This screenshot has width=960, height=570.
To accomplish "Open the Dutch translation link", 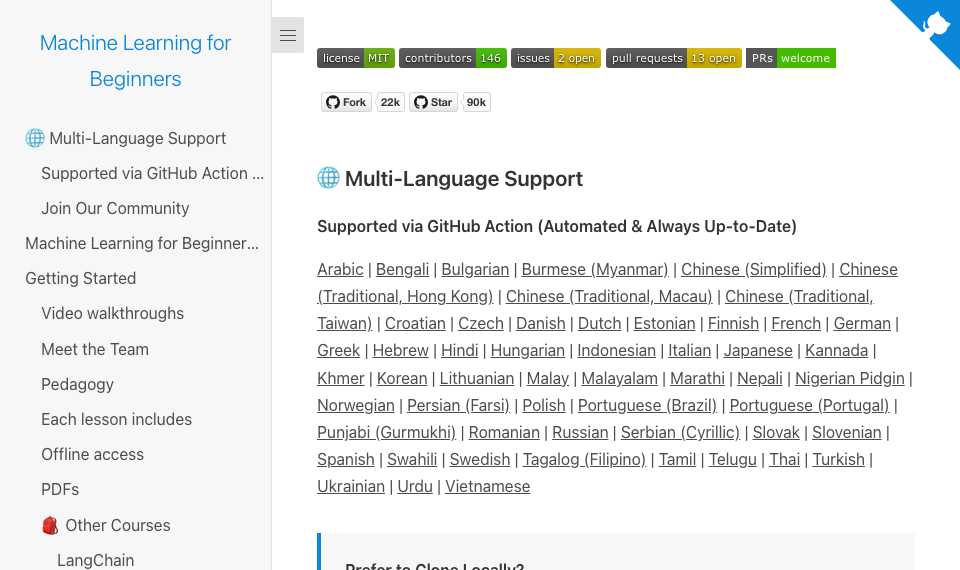I will coord(599,323).
